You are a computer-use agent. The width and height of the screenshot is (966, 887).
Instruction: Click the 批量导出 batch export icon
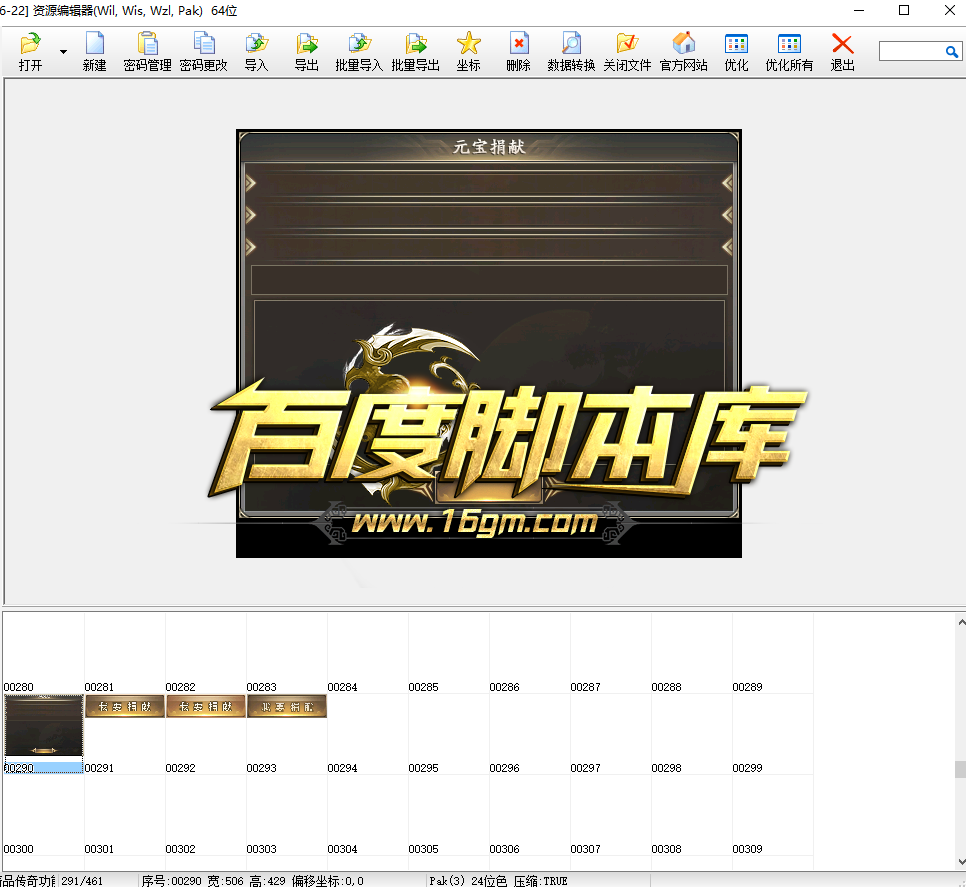(x=415, y=52)
